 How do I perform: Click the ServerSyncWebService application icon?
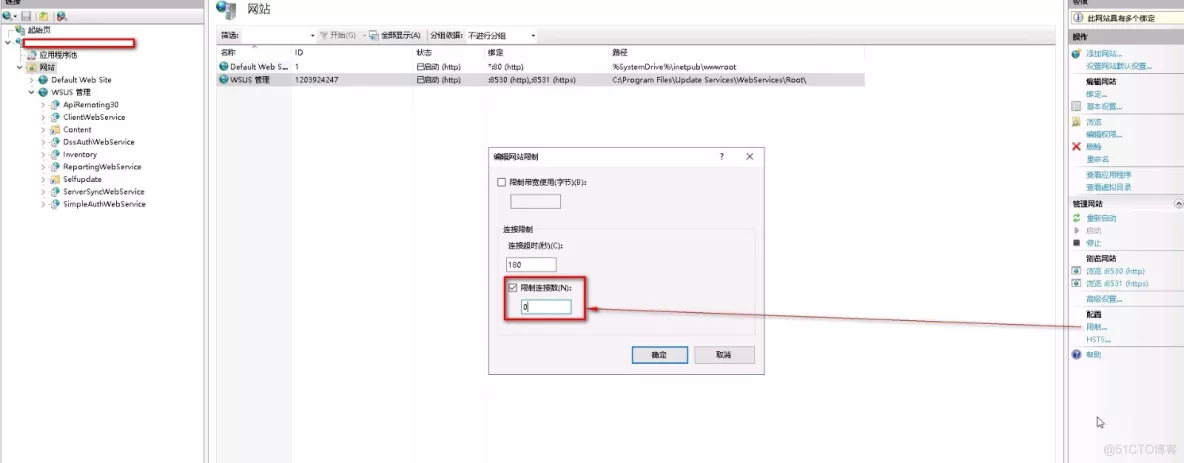55,192
